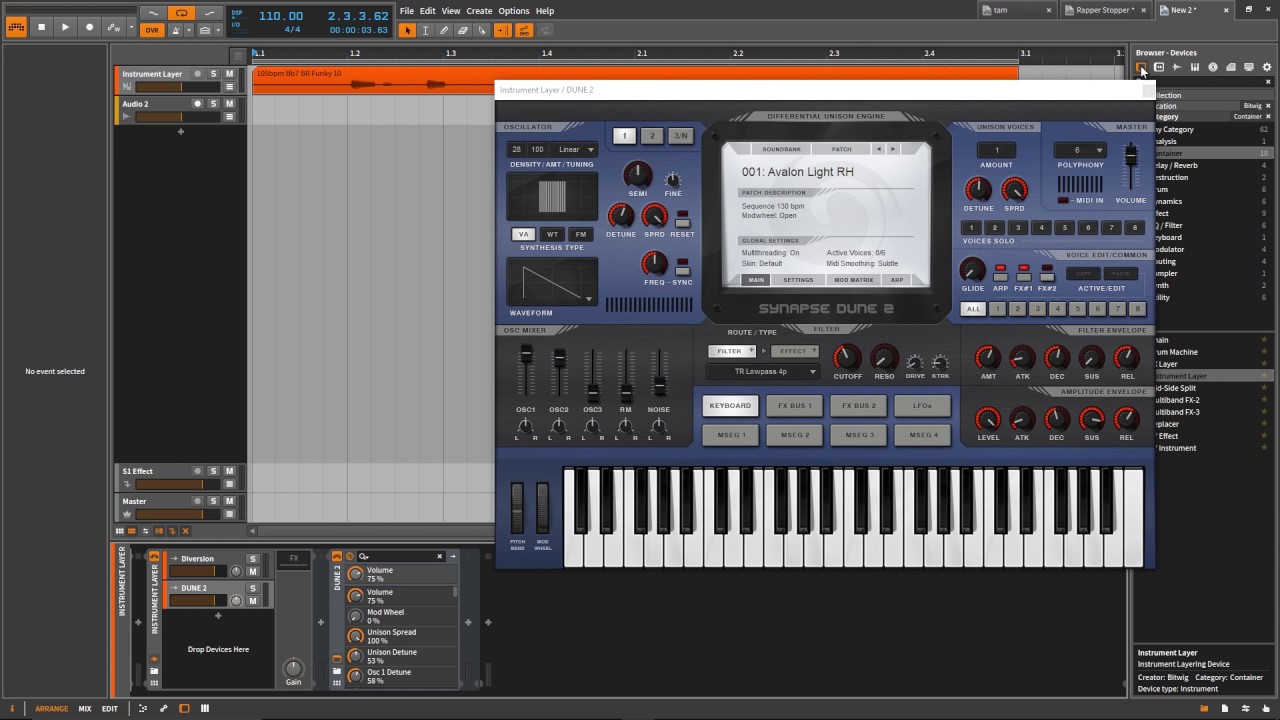
Task: Open the Options menu
Action: (x=514, y=11)
